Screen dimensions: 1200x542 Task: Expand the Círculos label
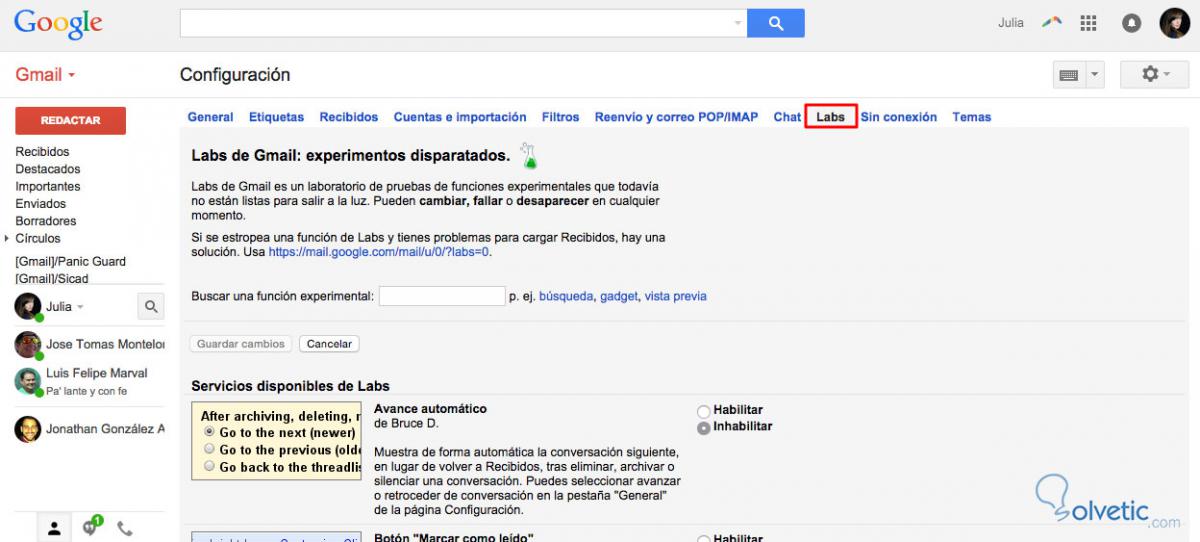click(x=8, y=238)
